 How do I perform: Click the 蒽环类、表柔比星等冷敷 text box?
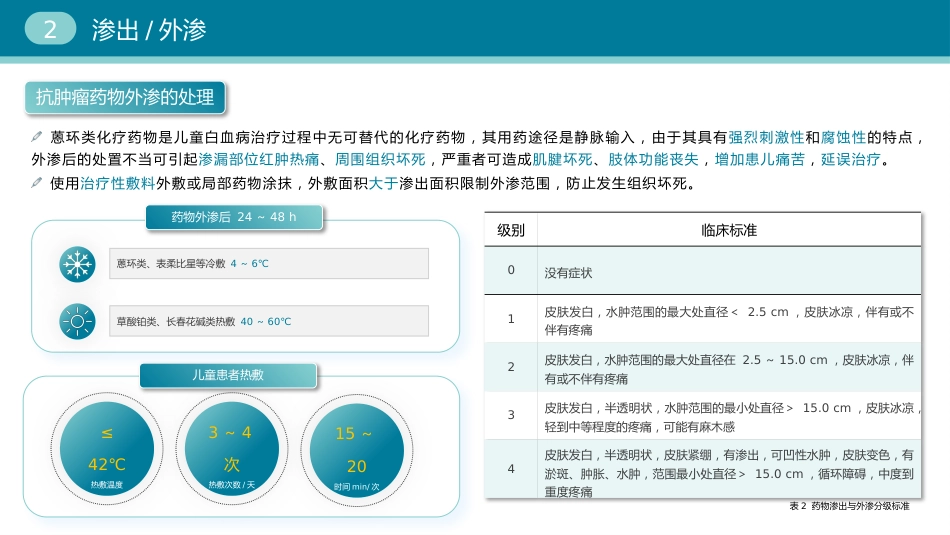pos(269,264)
